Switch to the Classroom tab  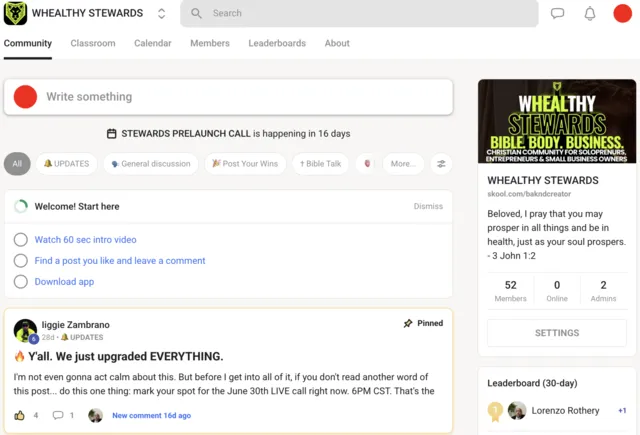(93, 43)
